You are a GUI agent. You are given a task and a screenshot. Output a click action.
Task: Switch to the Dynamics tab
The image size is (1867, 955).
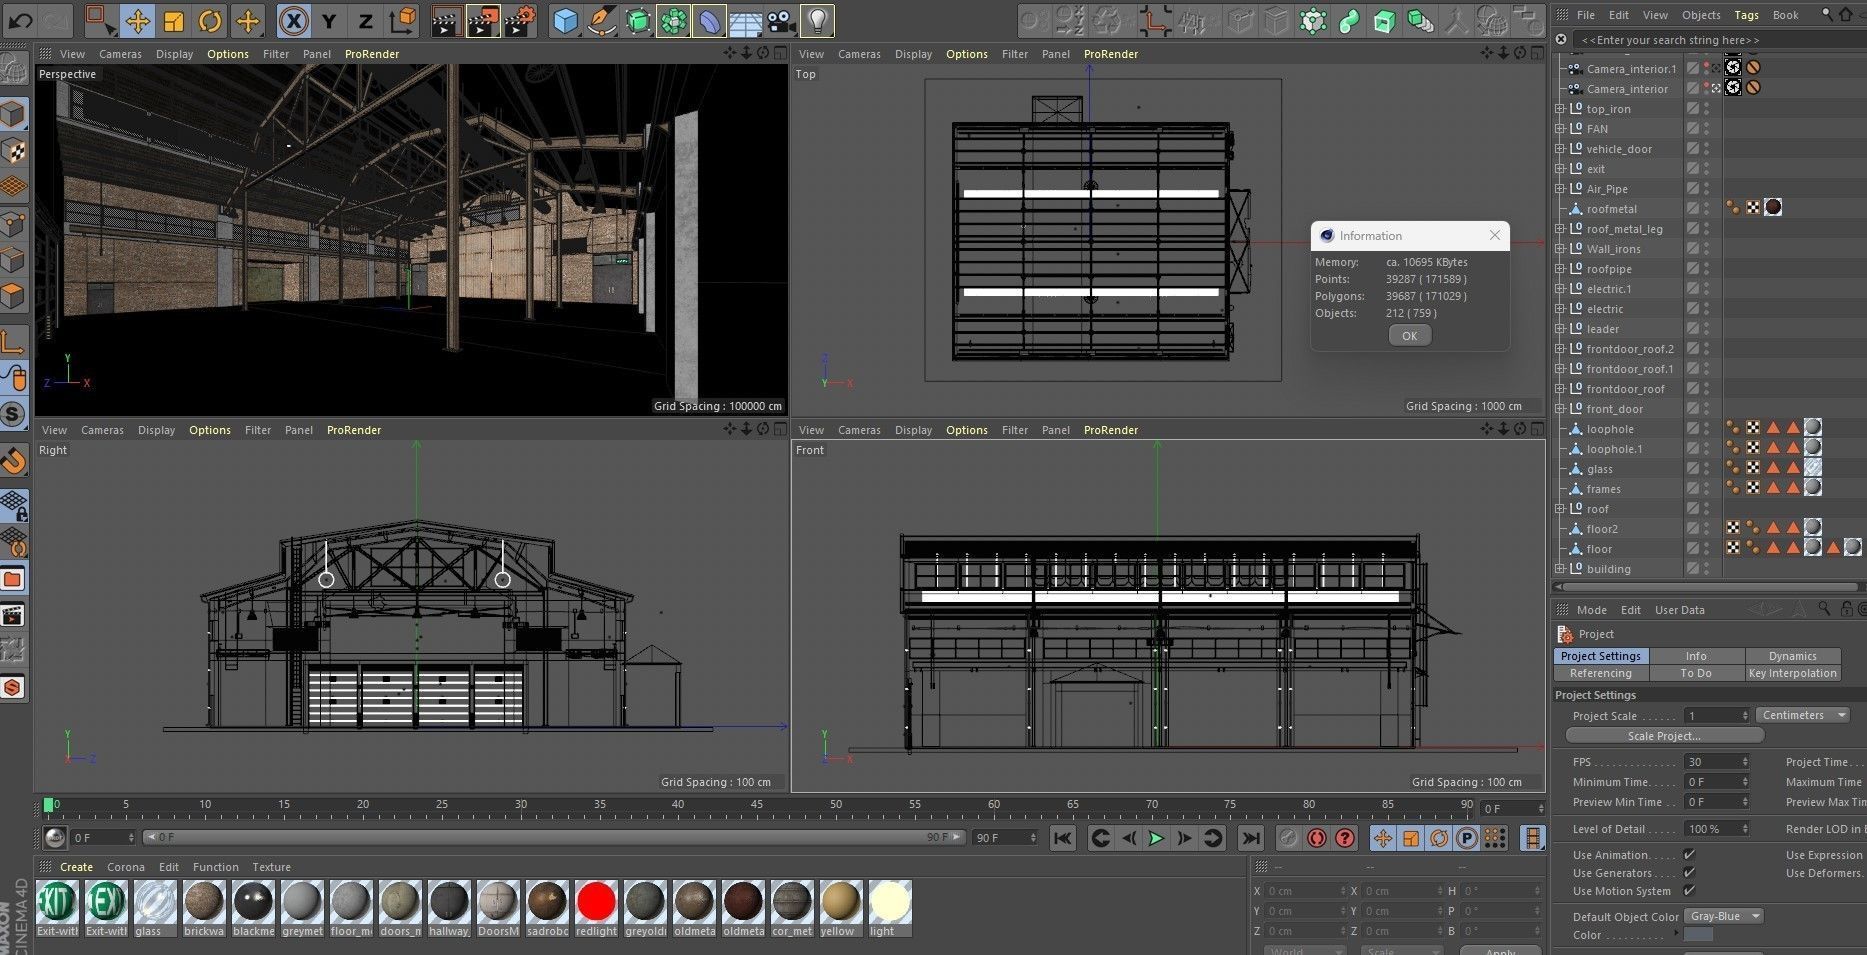(x=1792, y=656)
